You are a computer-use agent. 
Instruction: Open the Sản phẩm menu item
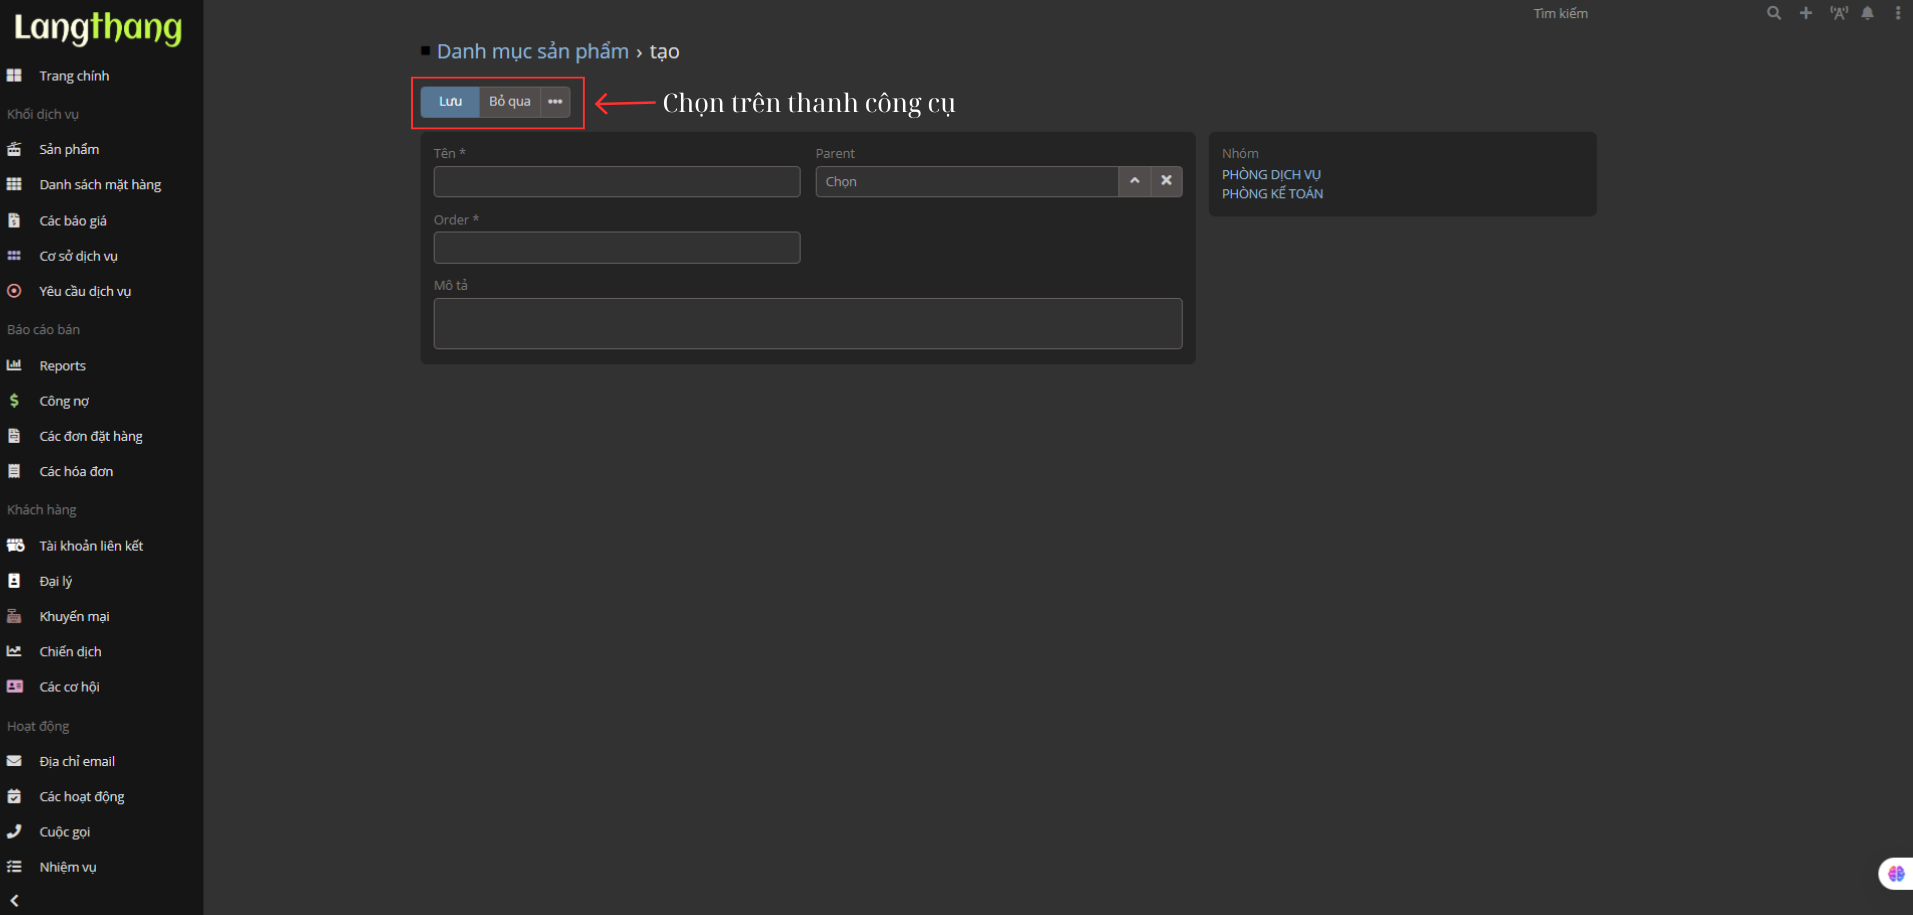(69, 149)
